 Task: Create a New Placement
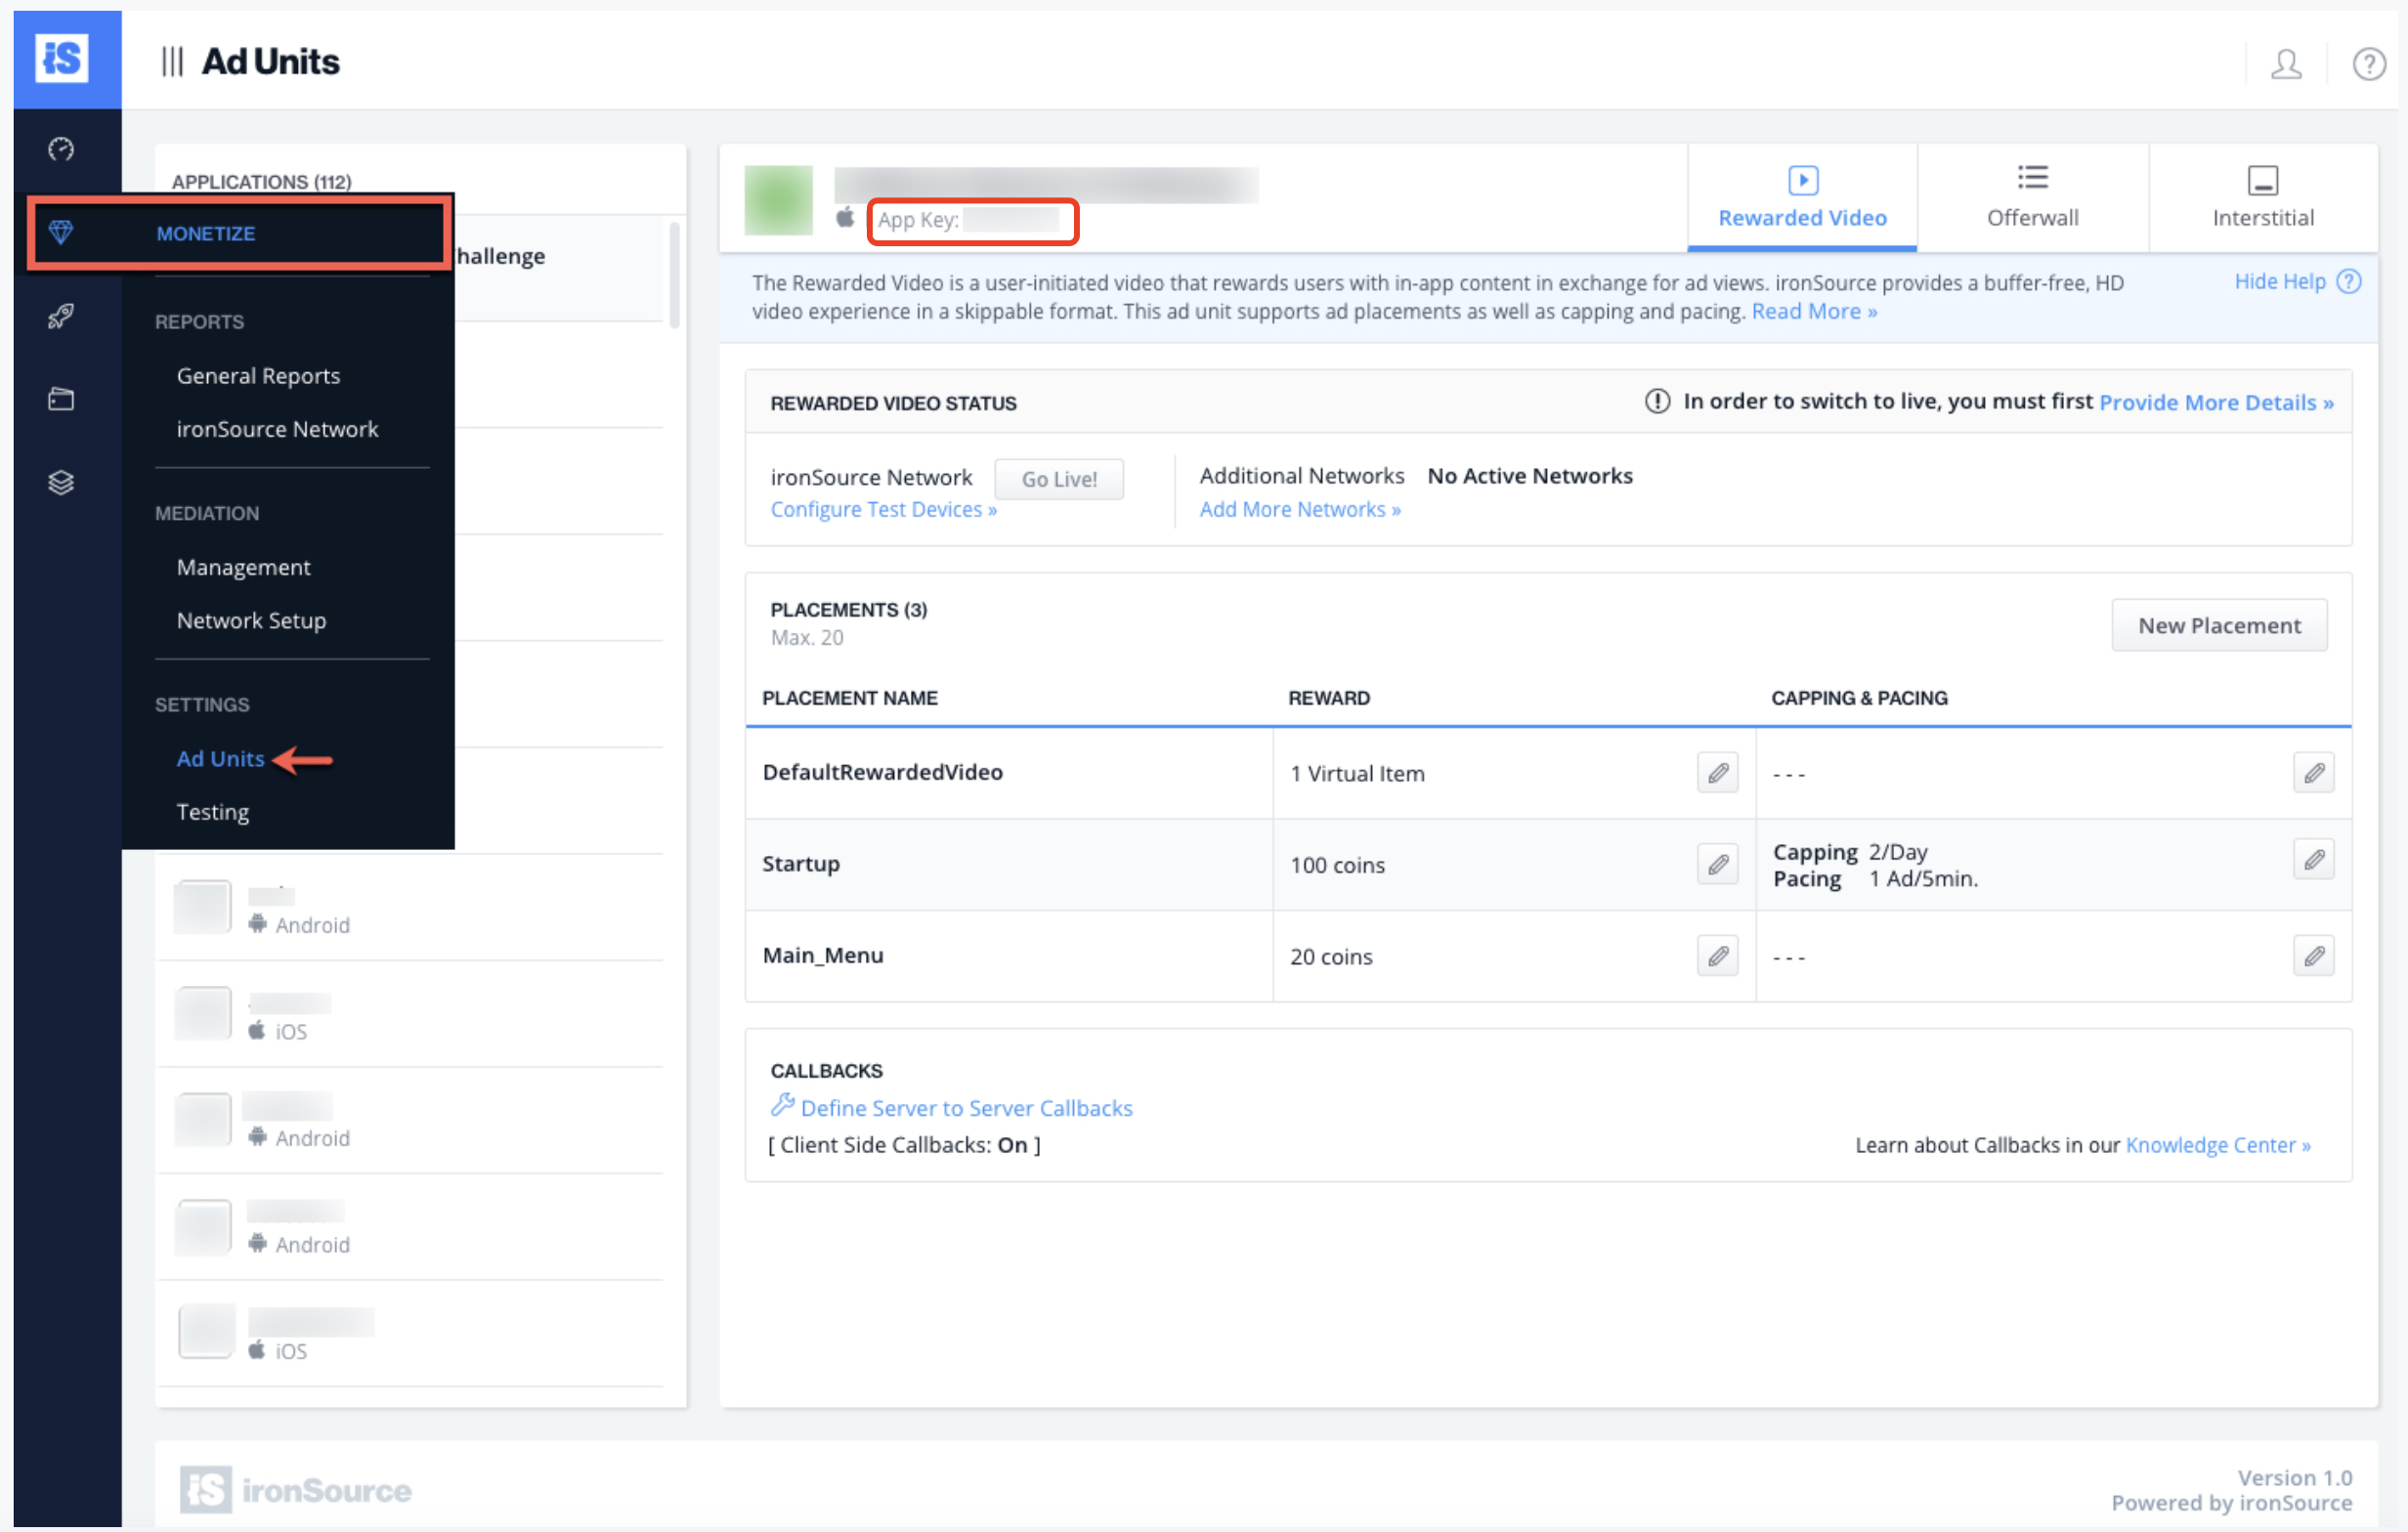[2219, 625]
